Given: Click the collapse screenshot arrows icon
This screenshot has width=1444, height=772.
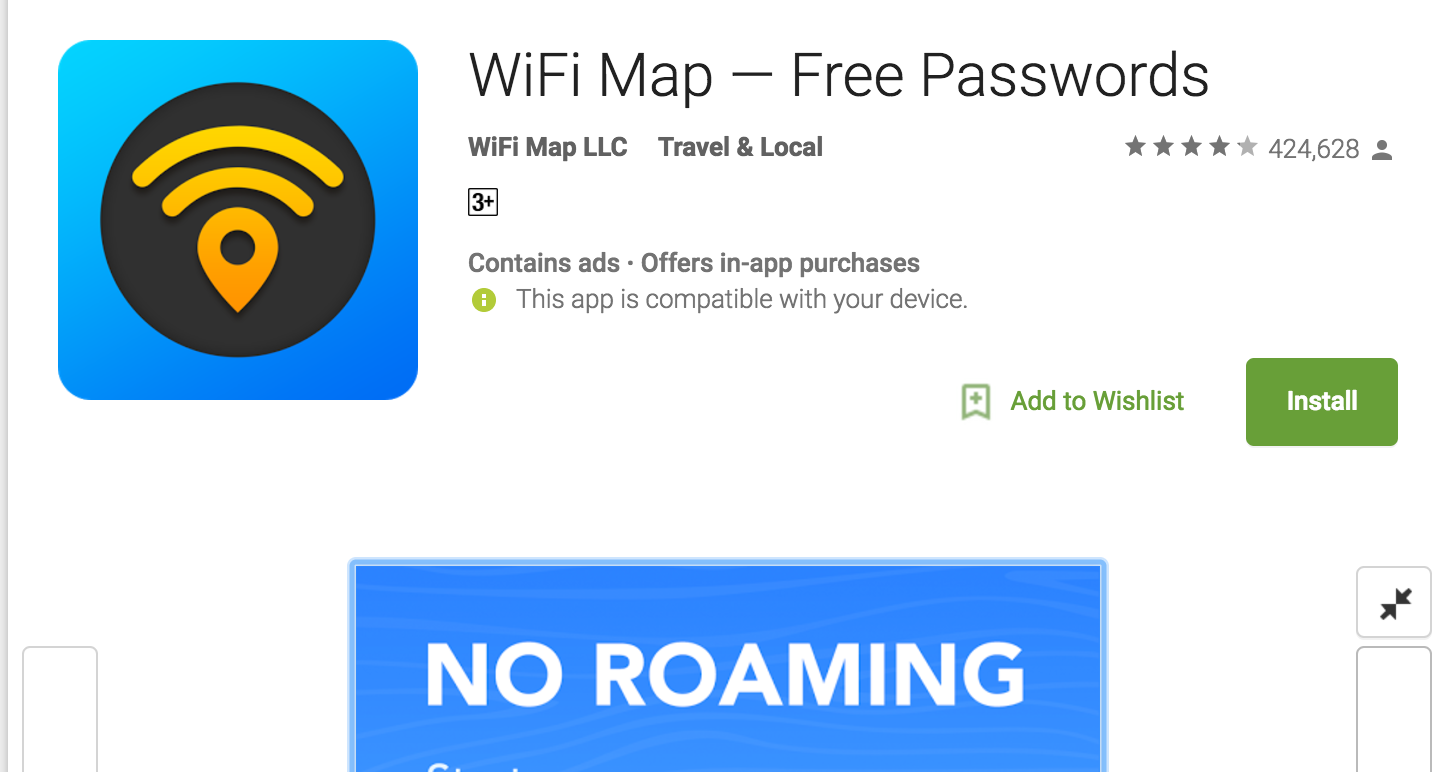Looking at the screenshot, I should tap(1394, 603).
